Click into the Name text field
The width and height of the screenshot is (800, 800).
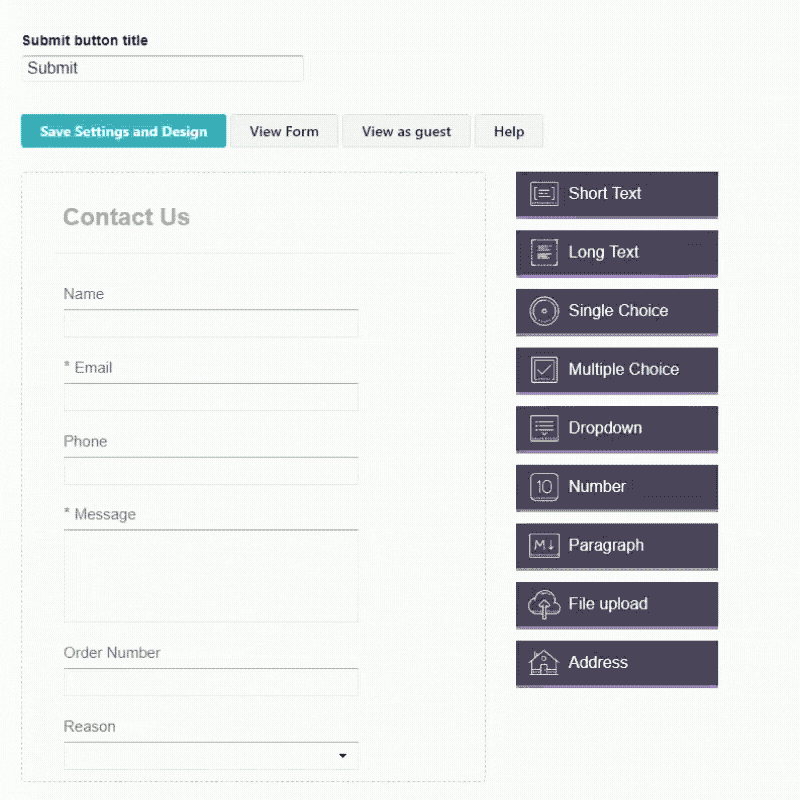pyautogui.click(x=211, y=323)
